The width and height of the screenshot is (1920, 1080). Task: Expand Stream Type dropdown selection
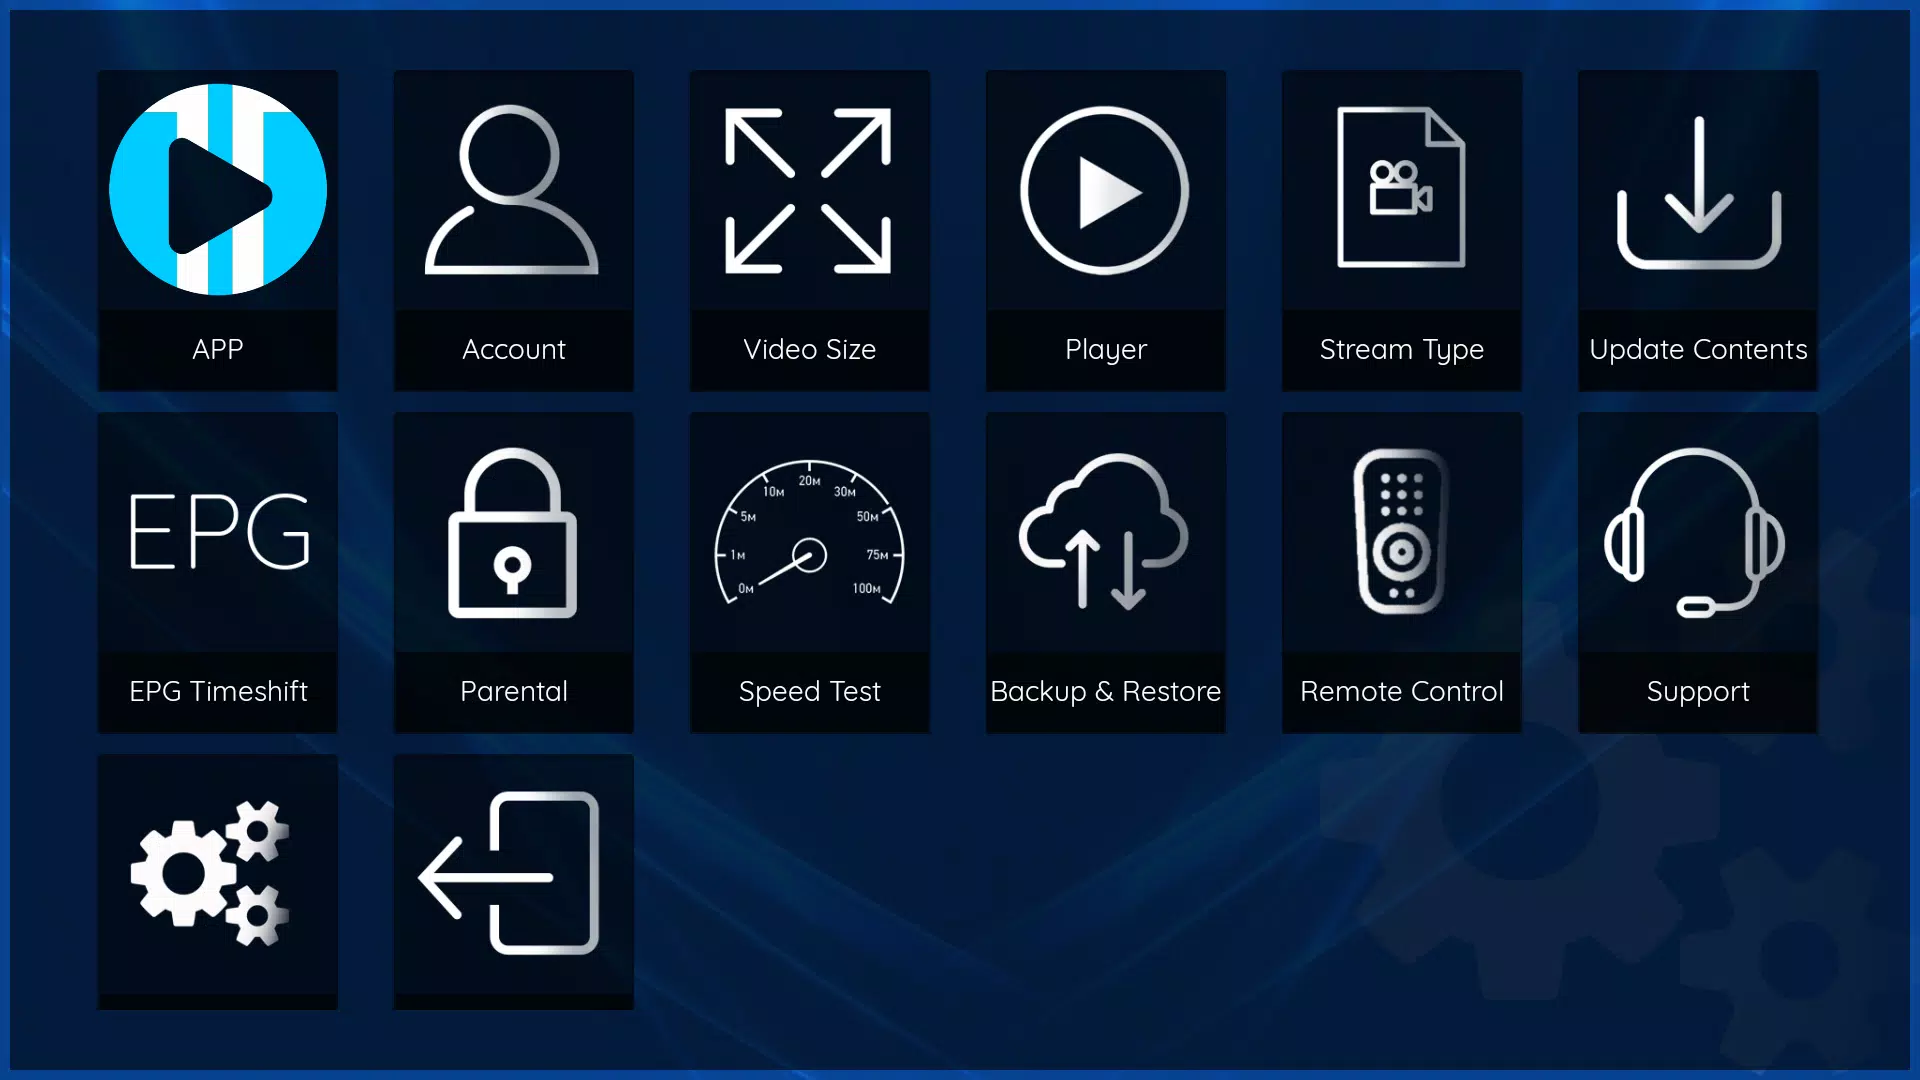click(x=1402, y=231)
